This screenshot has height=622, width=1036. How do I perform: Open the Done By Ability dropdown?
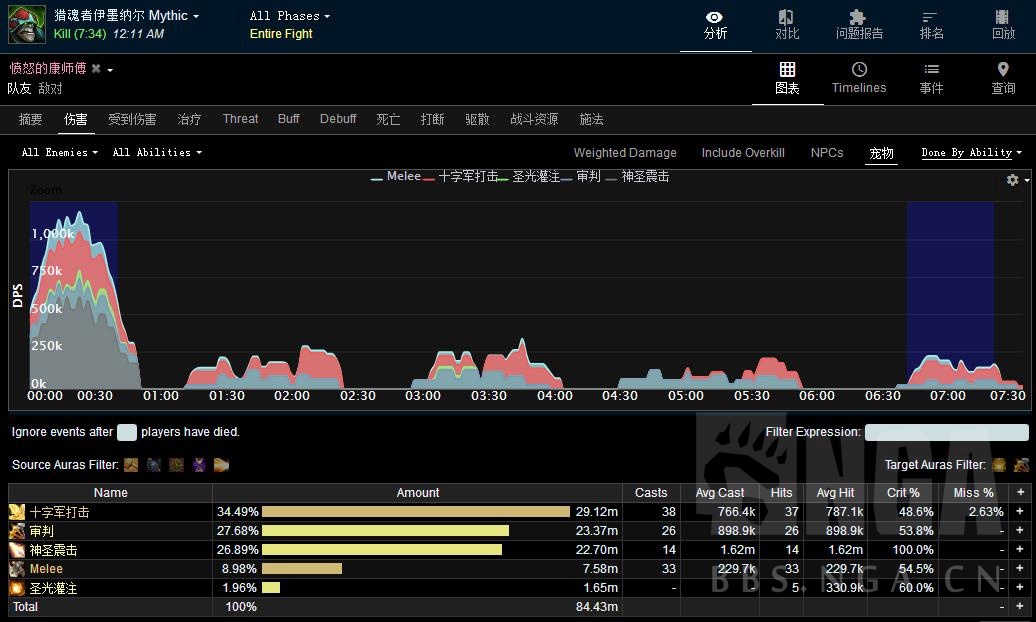971,153
